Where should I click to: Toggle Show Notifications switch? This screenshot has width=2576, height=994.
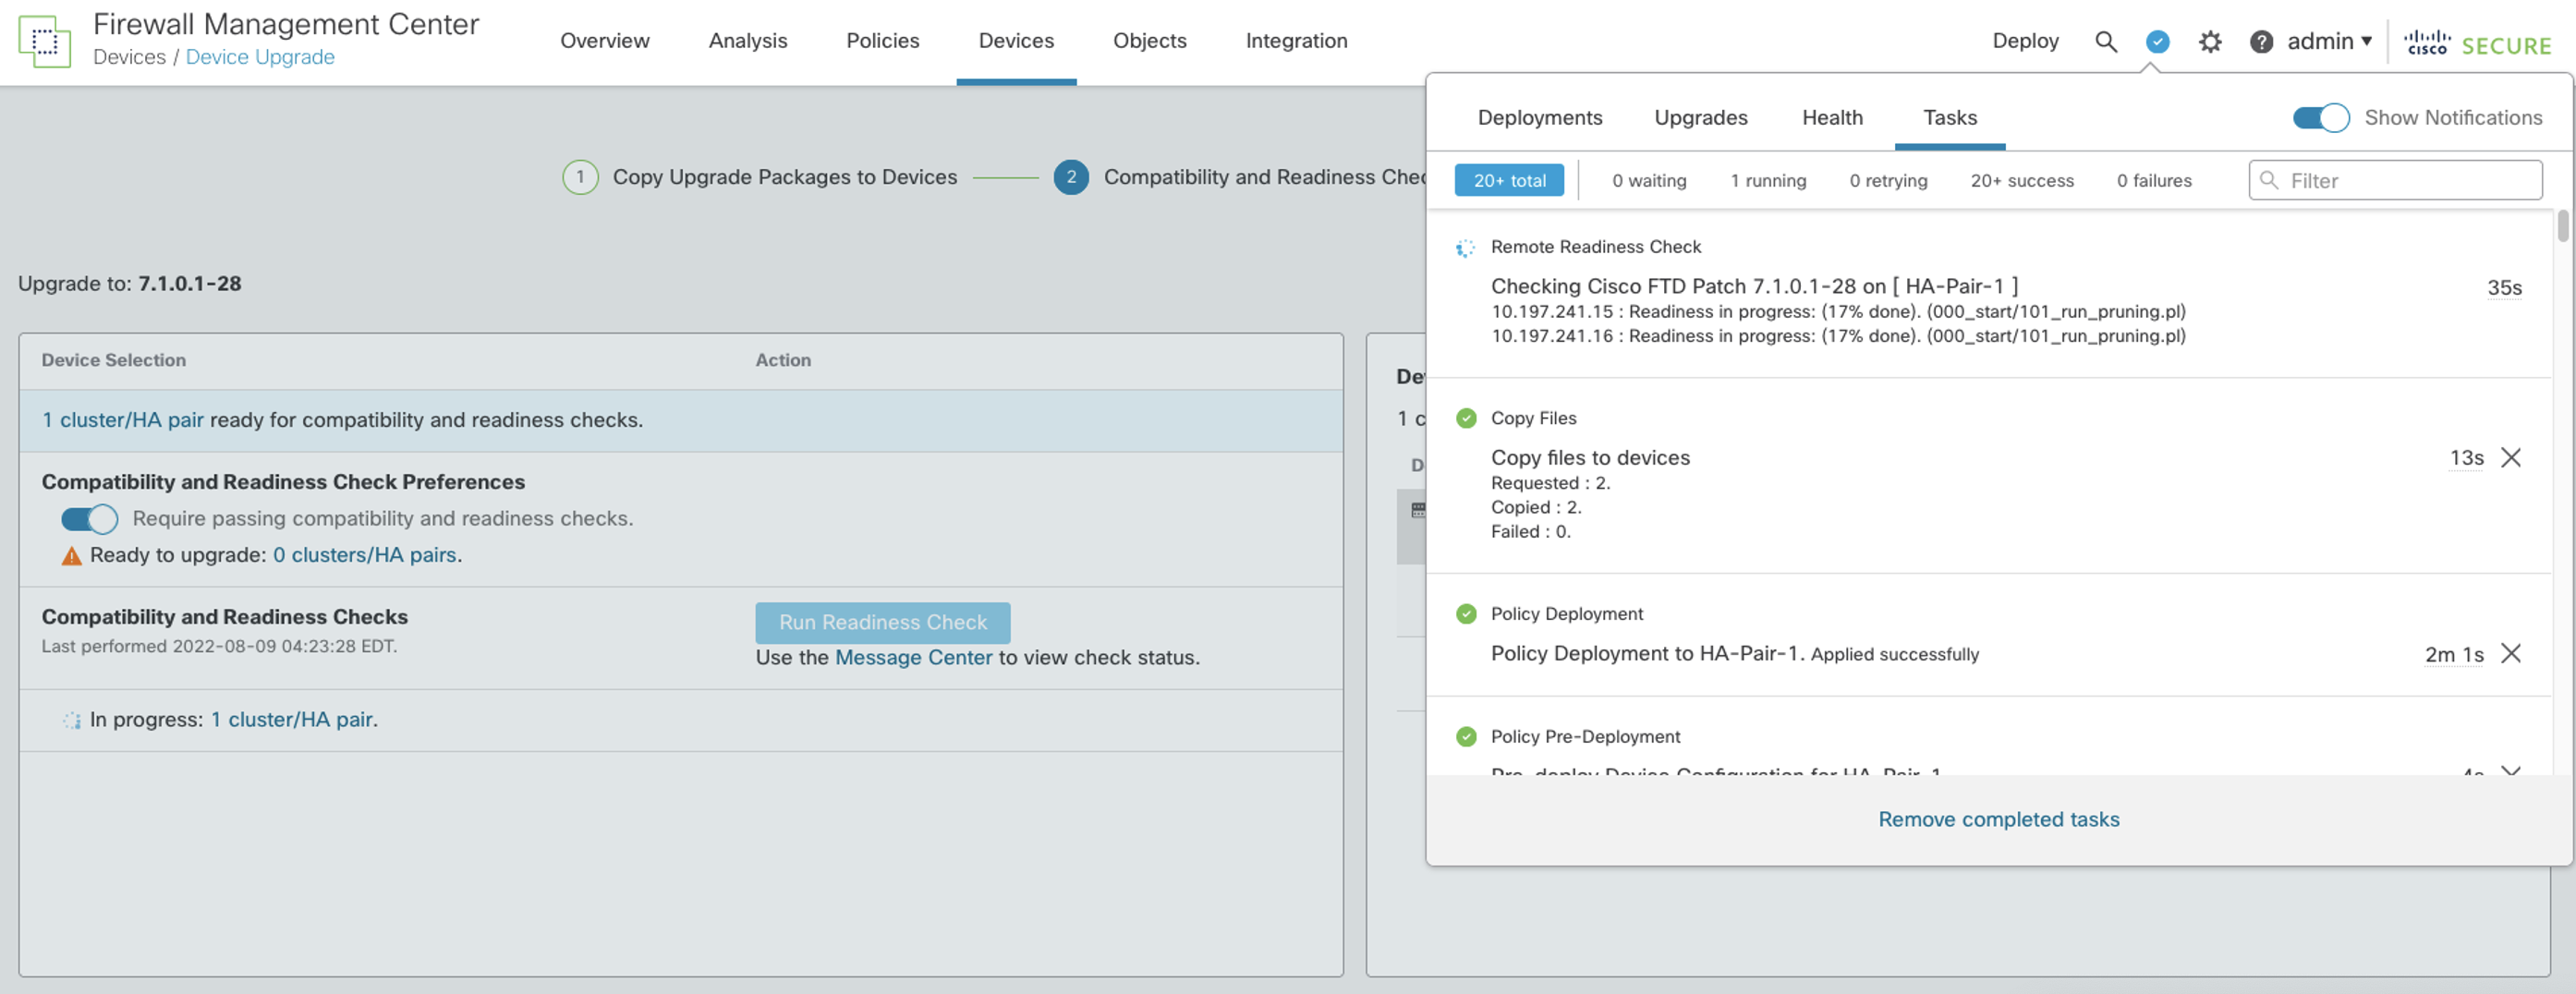point(2320,118)
